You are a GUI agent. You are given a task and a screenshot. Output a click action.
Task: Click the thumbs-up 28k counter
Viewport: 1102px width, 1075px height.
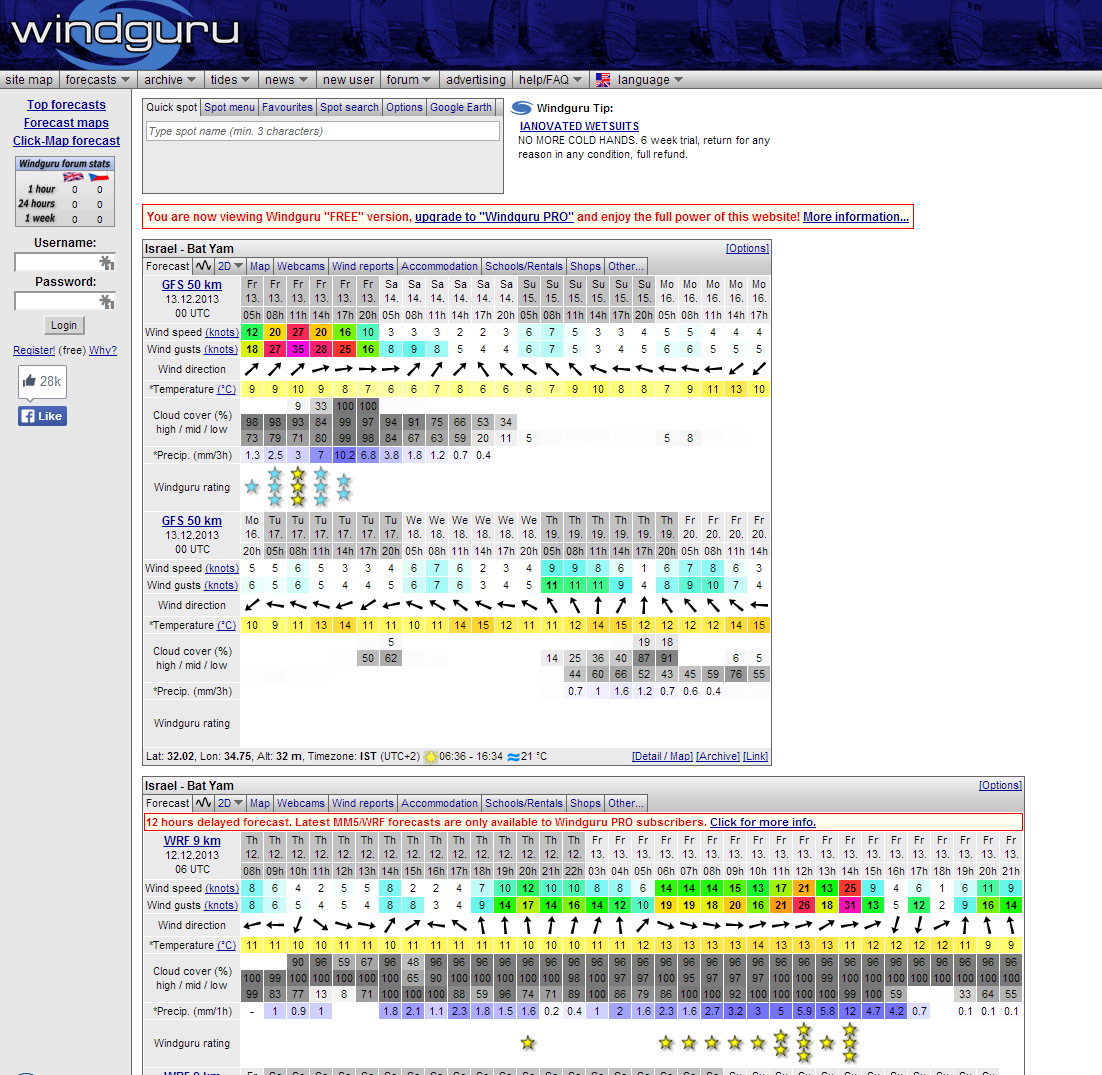(x=42, y=382)
